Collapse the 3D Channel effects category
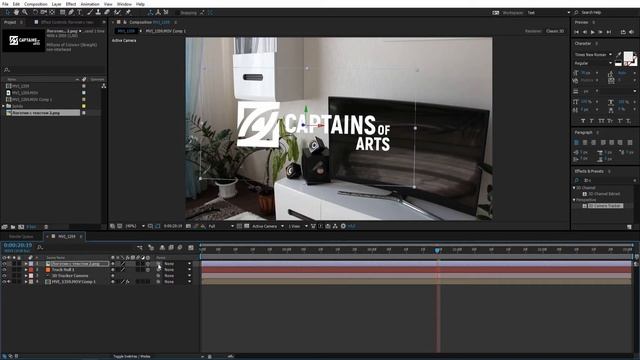This screenshot has height=360, width=640. 574,188
